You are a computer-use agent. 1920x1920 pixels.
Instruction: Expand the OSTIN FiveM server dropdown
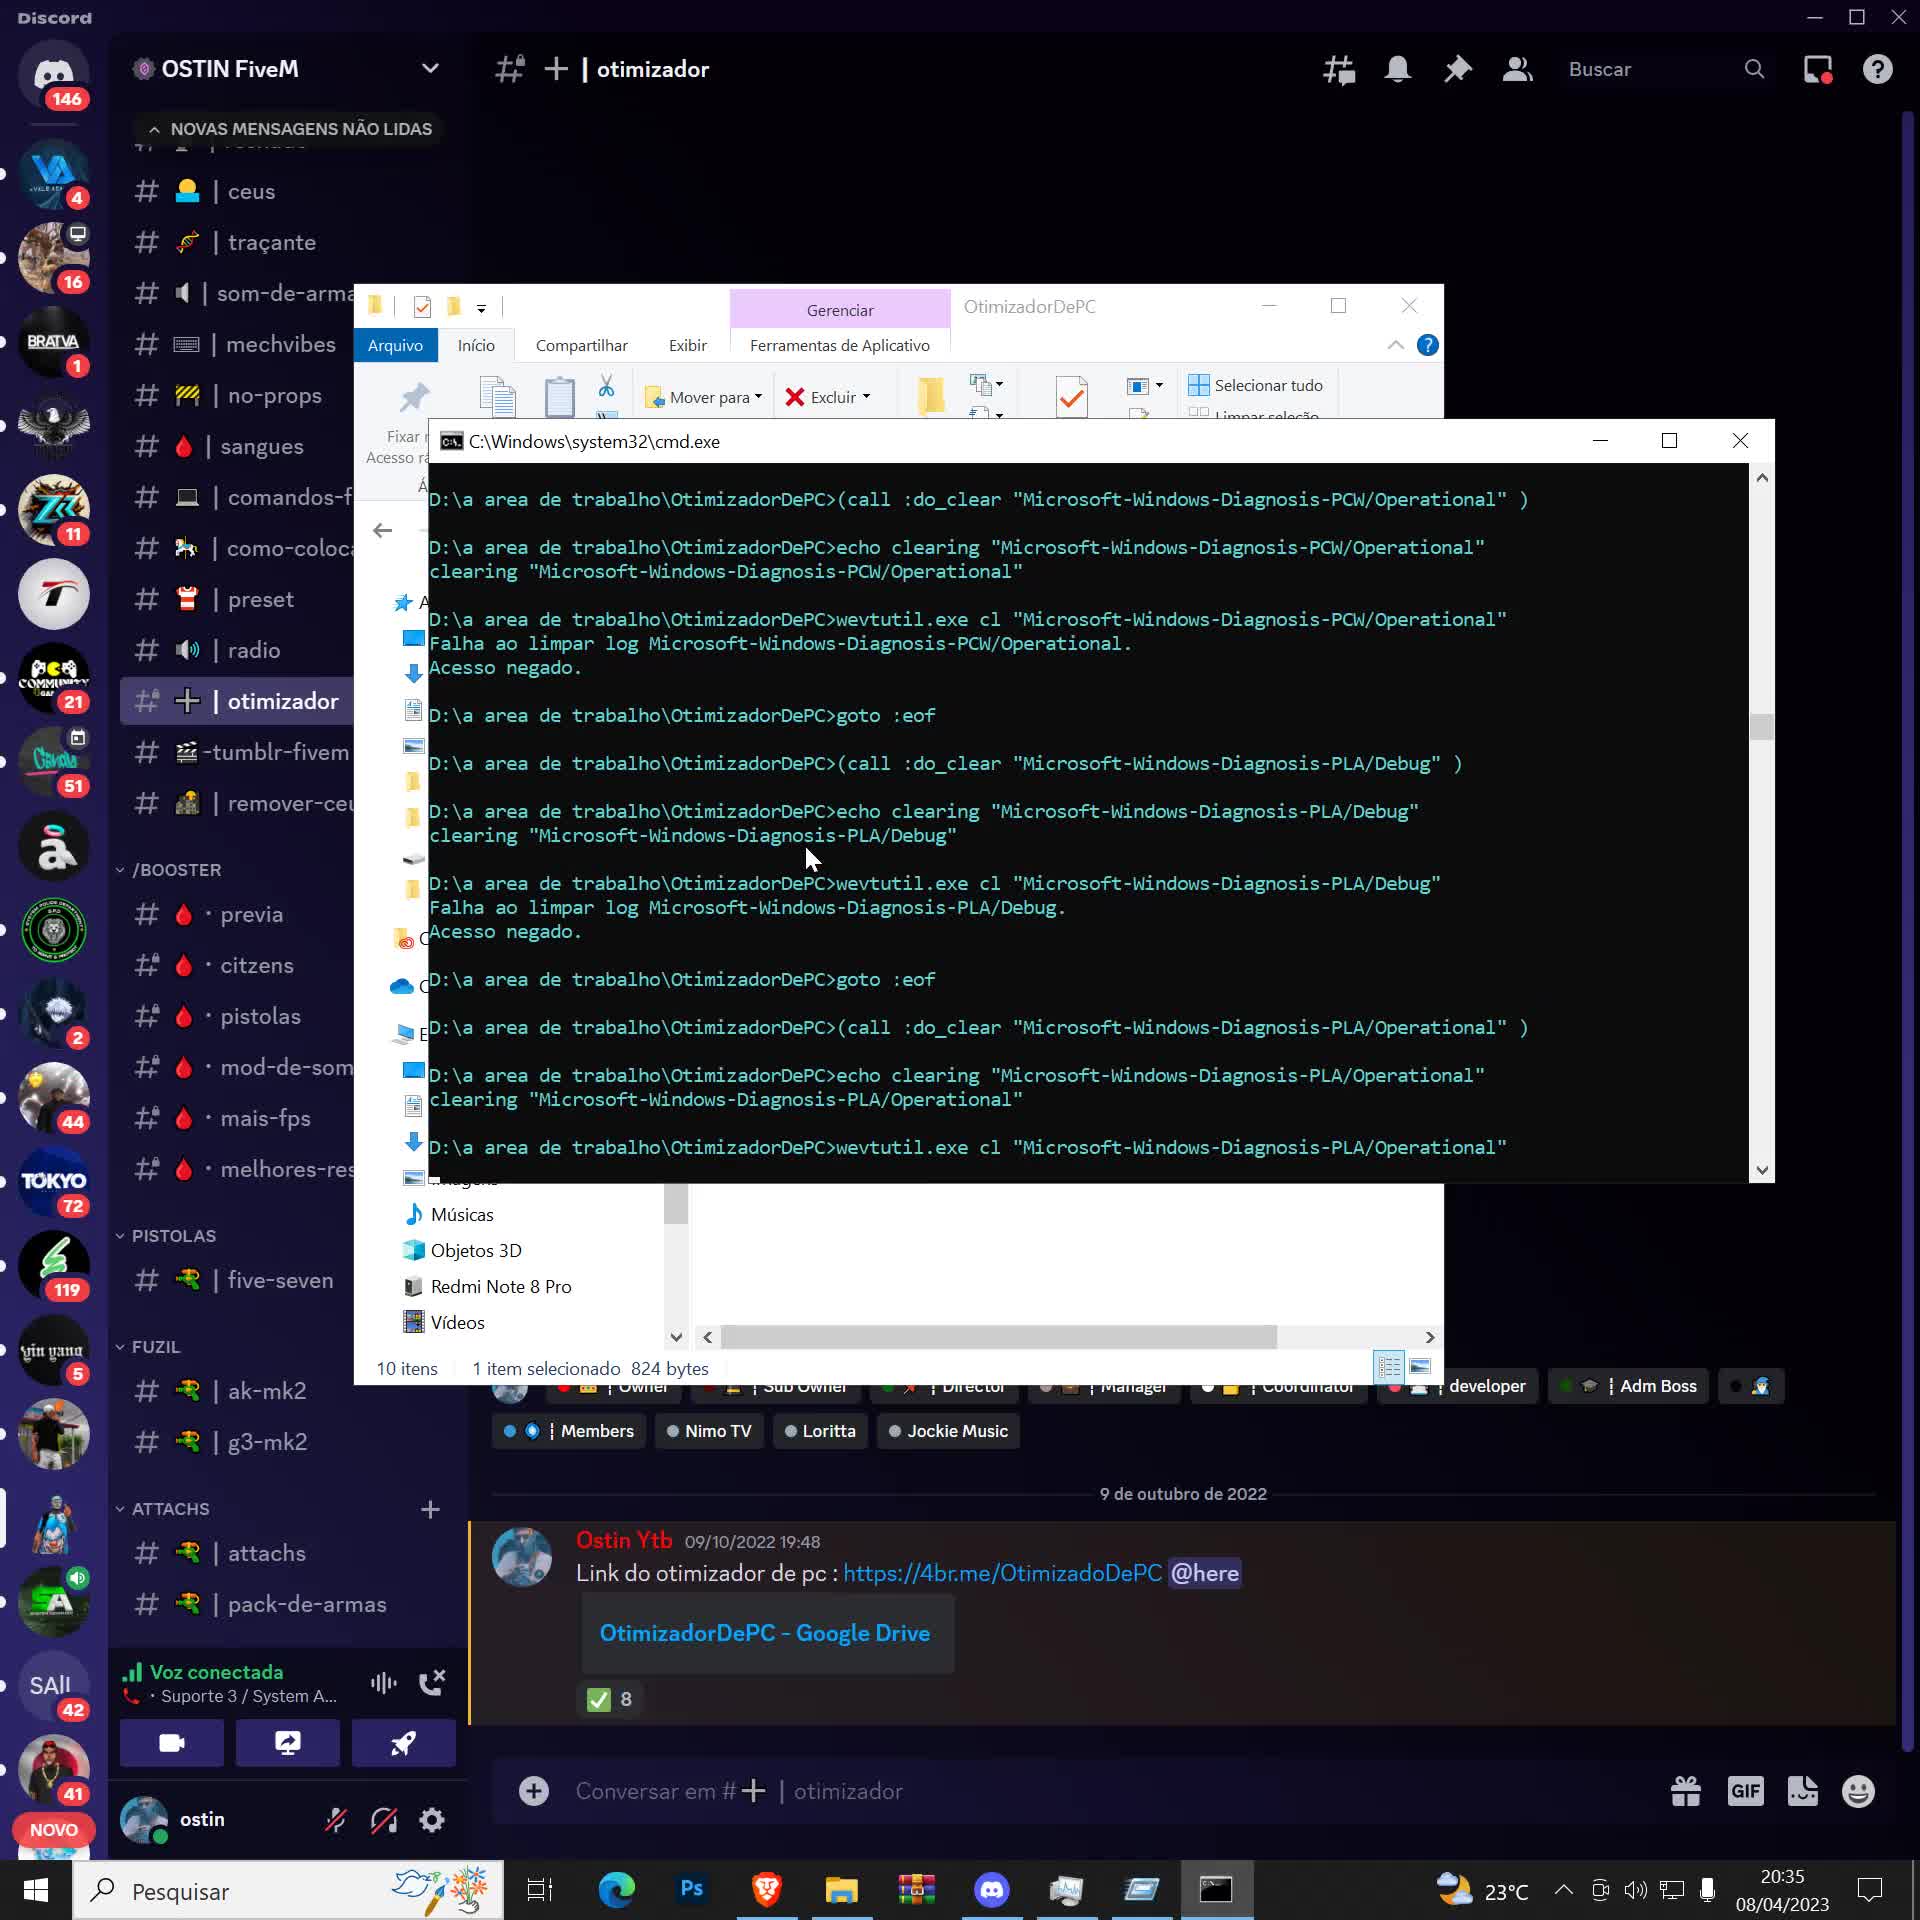(x=430, y=68)
